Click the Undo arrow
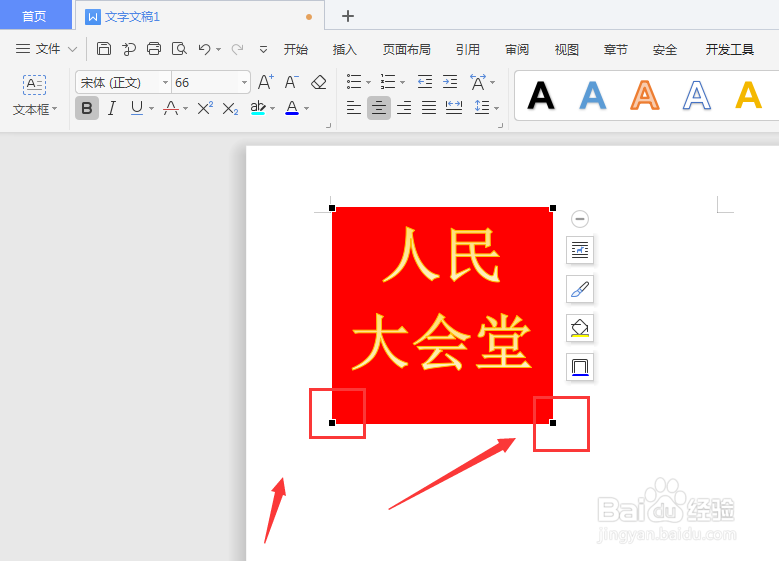The image size is (779, 561). coord(204,49)
